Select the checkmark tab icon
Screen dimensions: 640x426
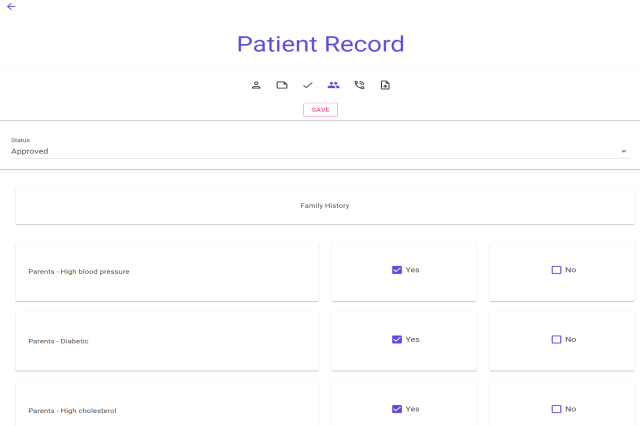(308, 85)
